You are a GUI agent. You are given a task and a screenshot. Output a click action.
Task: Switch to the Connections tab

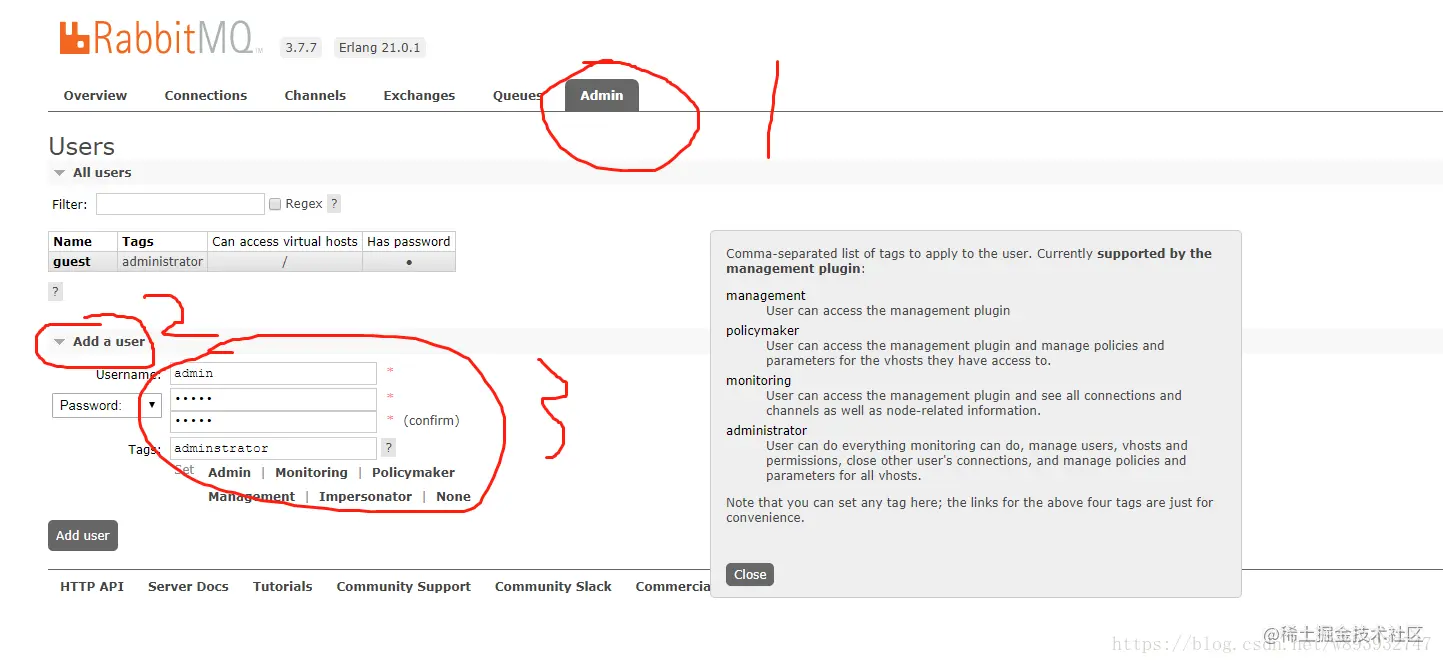click(206, 96)
